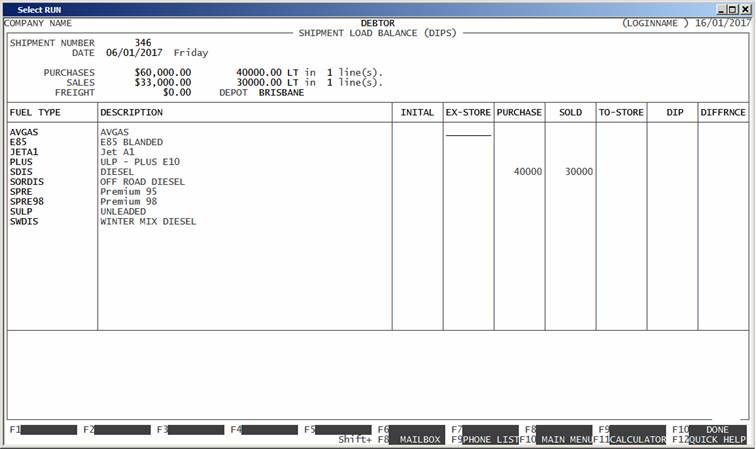The width and height of the screenshot is (756, 449).
Task: Maximize the Select RUN window
Action: 732,10
